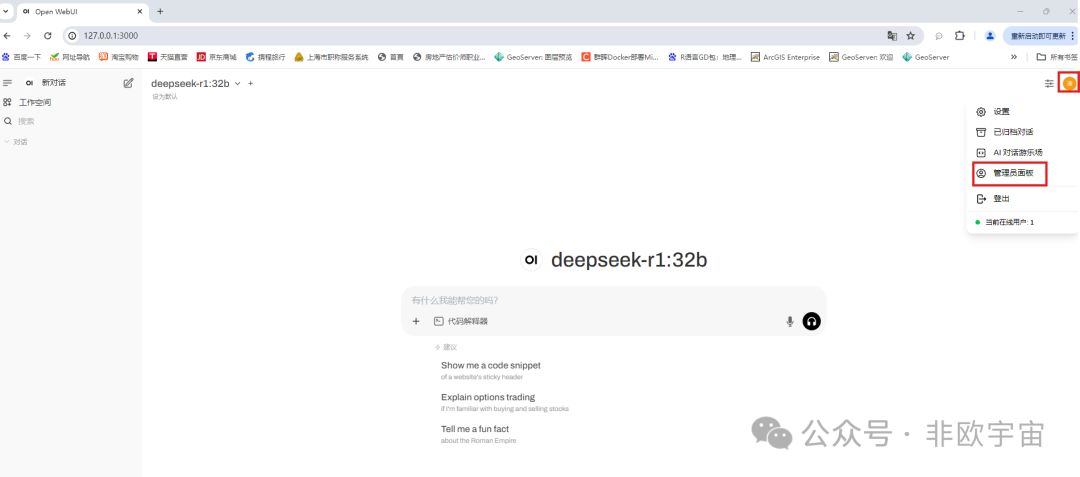
Task: Click the translate page icon
Action: point(892,36)
